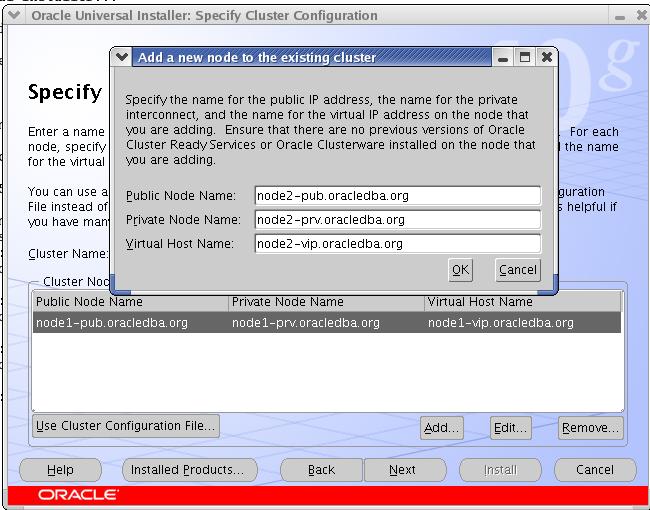Viewport: 650px width, 510px height.
Task: Select the Virtual Host Name column header
Action: [x=523, y=301]
